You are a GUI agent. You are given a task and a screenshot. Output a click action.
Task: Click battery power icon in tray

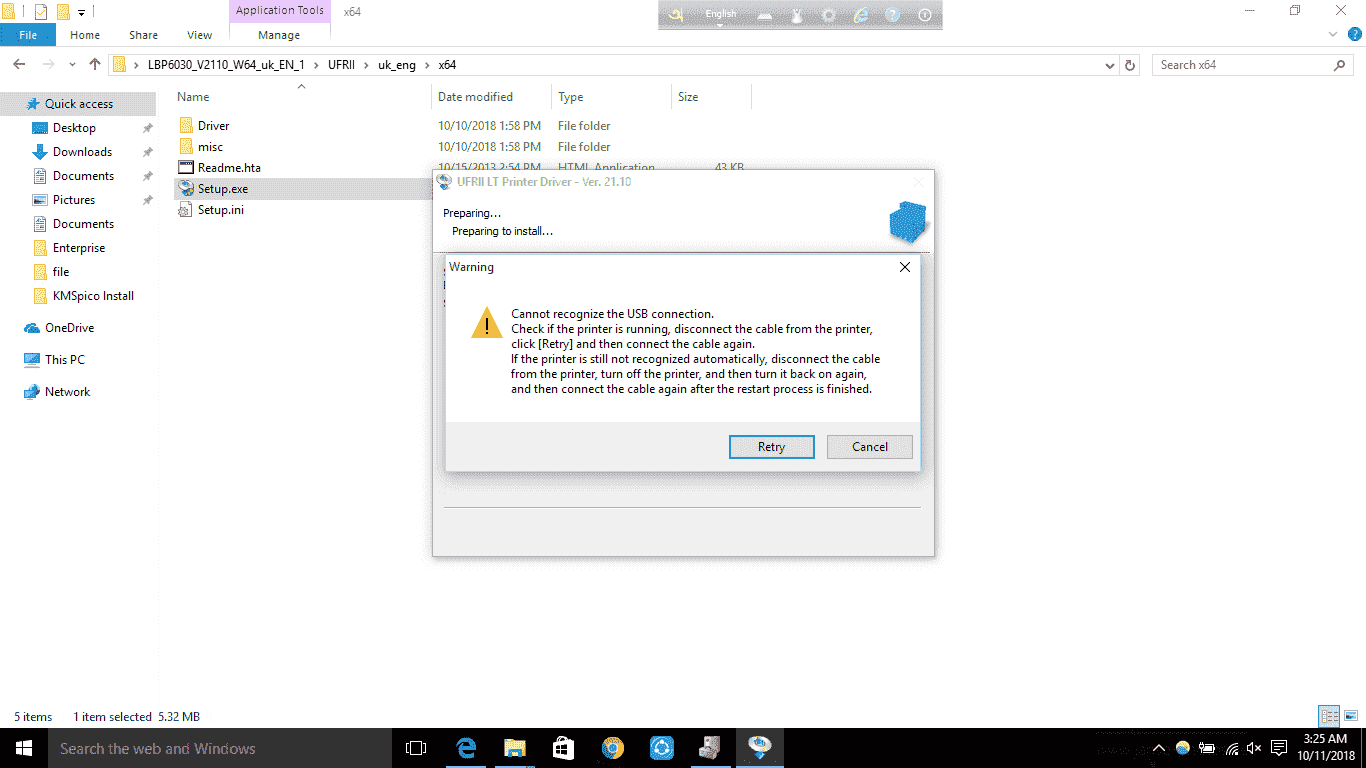(x=1207, y=748)
